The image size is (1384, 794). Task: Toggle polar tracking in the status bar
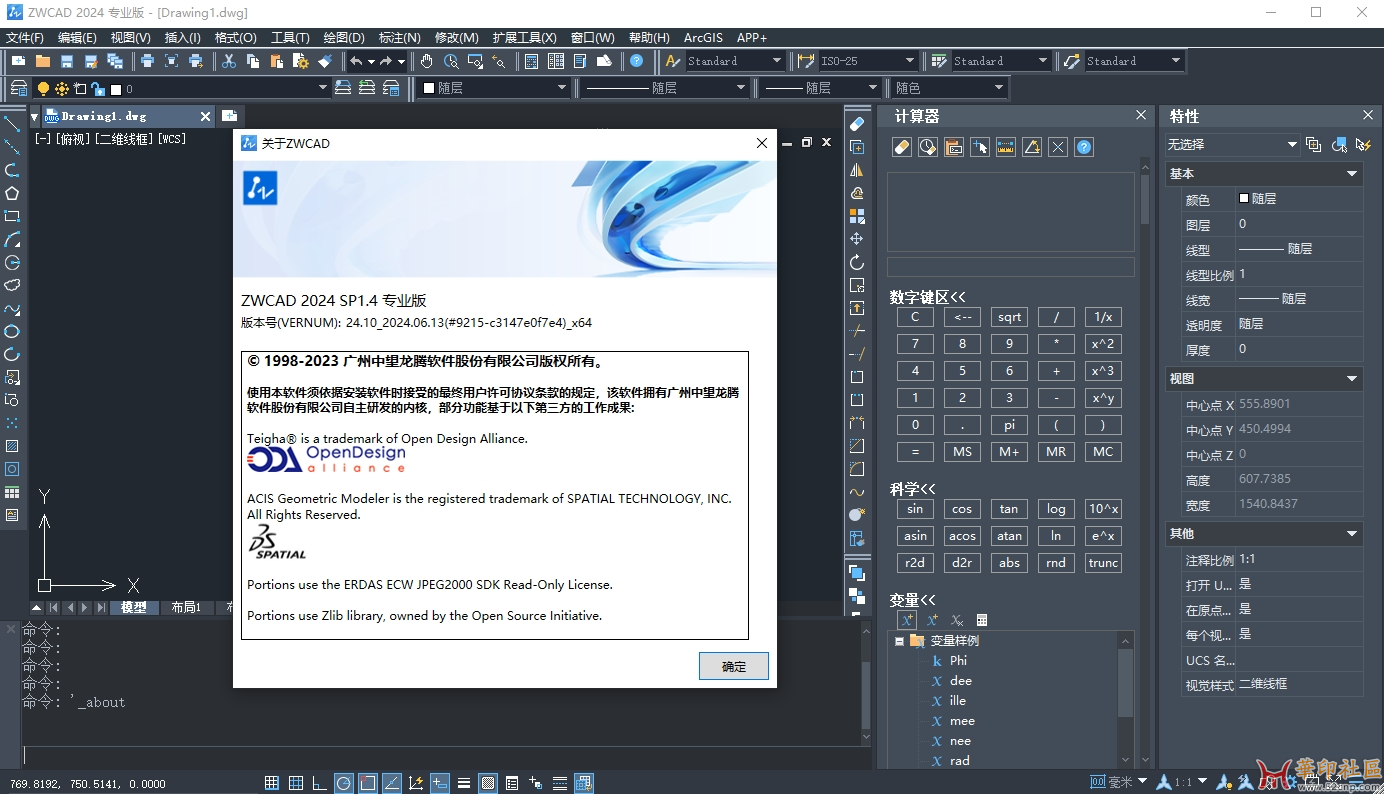pos(344,783)
